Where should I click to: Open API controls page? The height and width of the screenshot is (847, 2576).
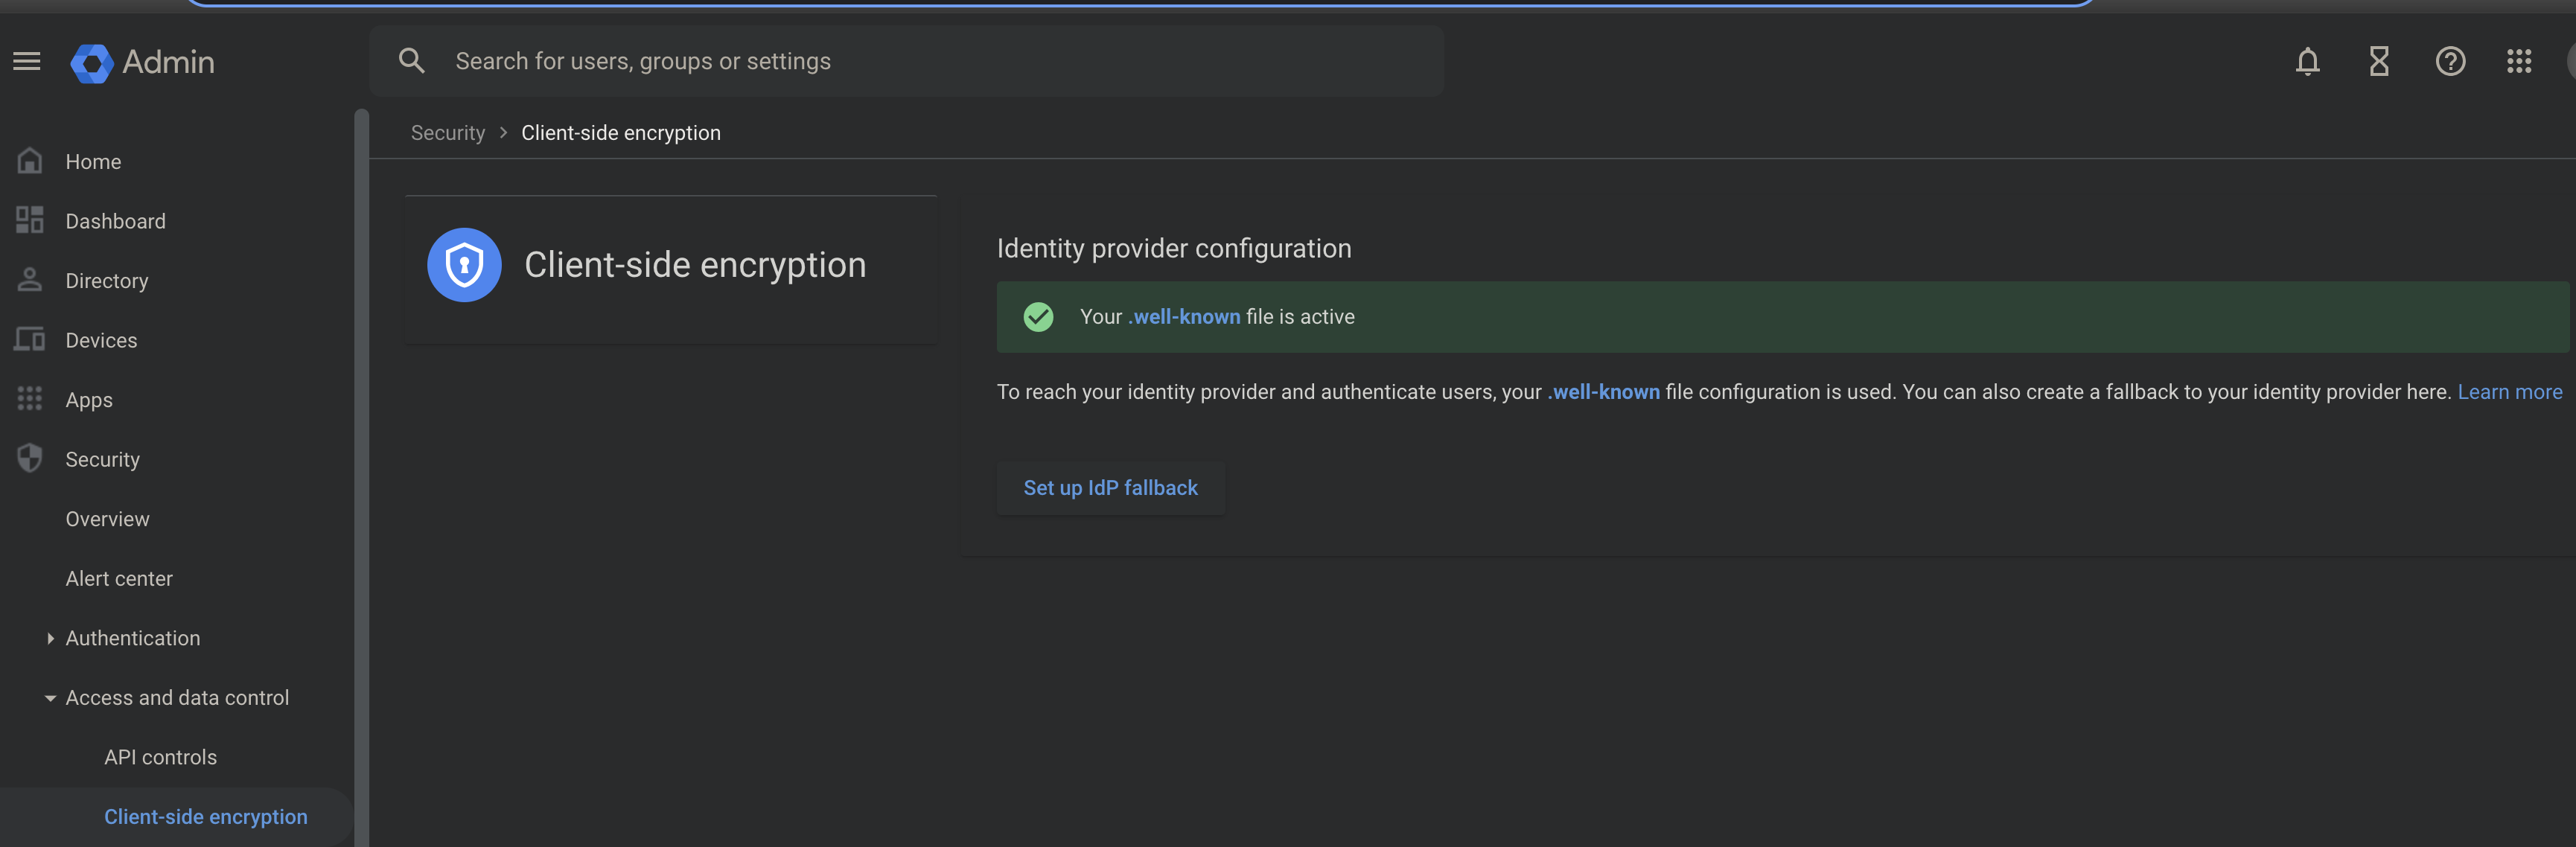[160, 757]
